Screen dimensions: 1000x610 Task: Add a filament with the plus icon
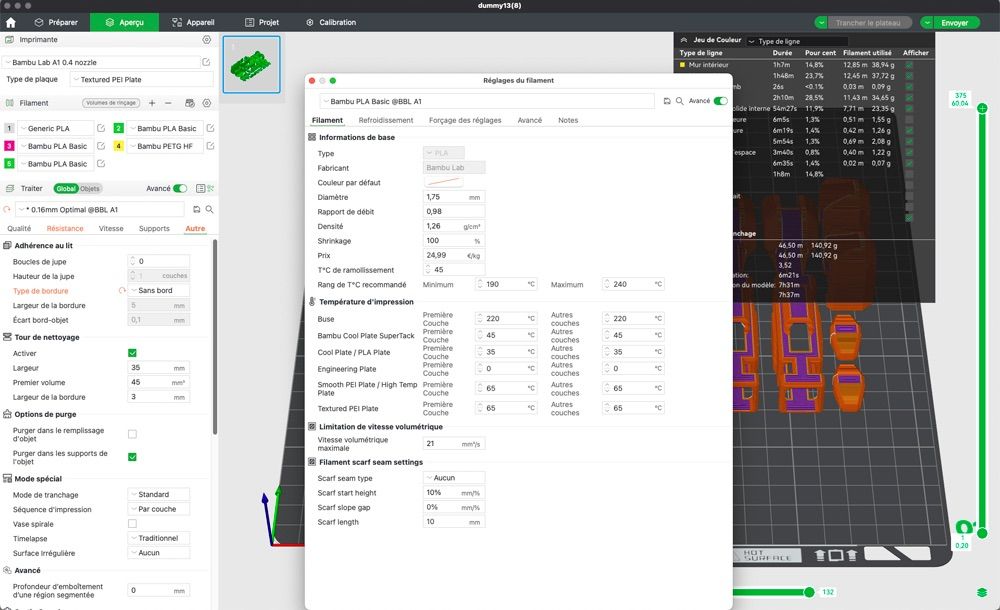click(152, 103)
